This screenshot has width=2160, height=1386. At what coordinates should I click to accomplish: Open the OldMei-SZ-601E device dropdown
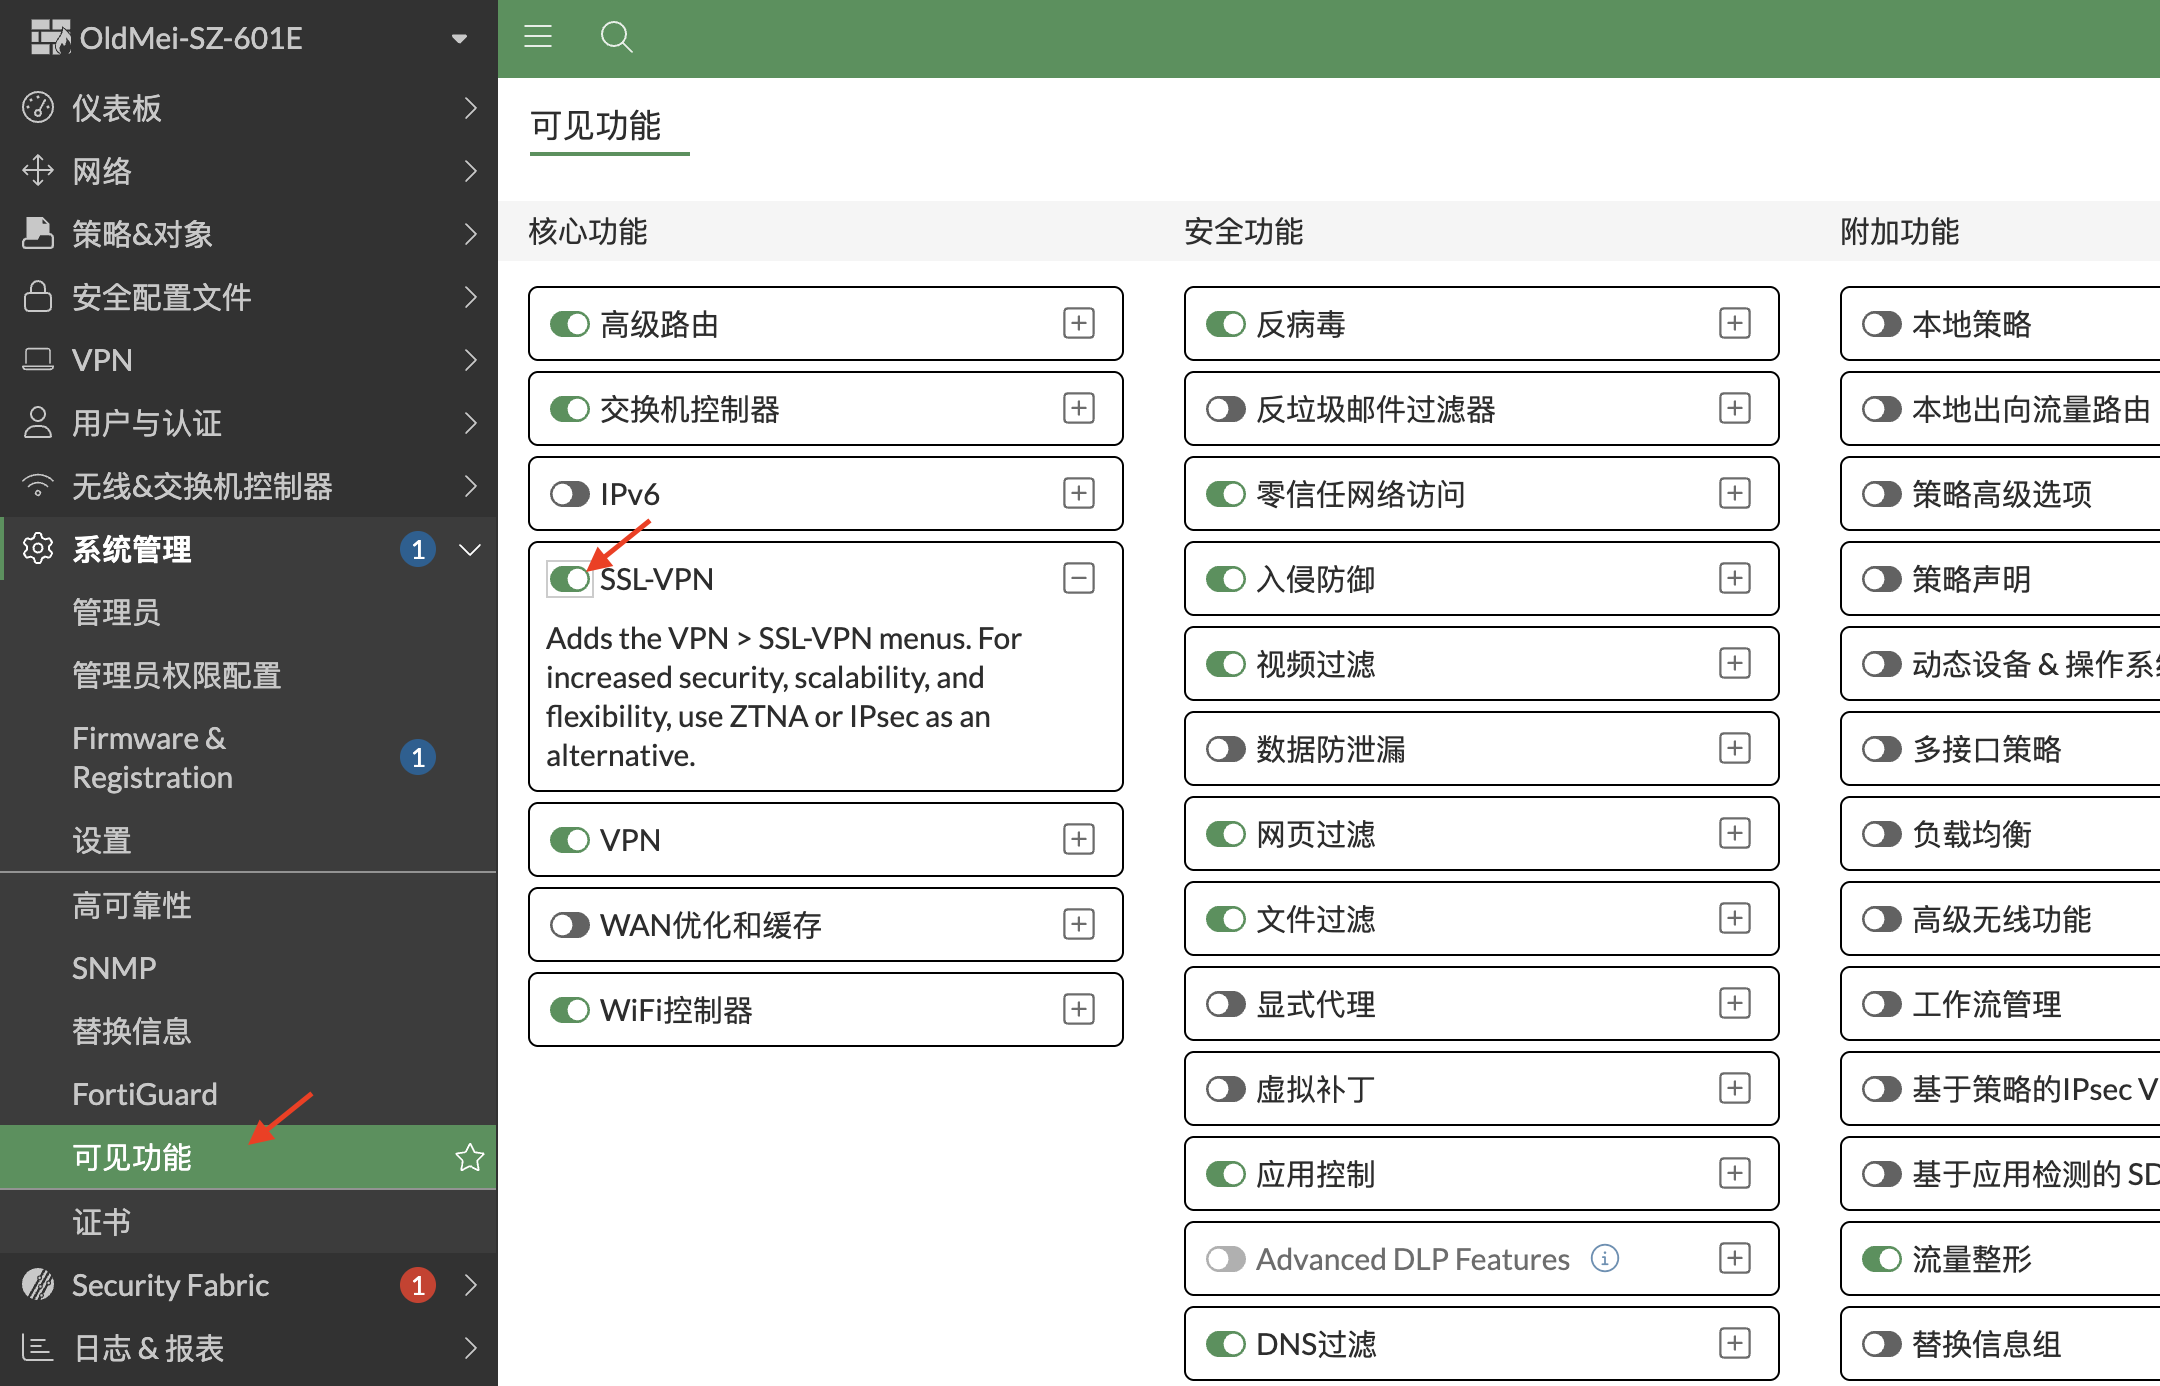[459, 39]
